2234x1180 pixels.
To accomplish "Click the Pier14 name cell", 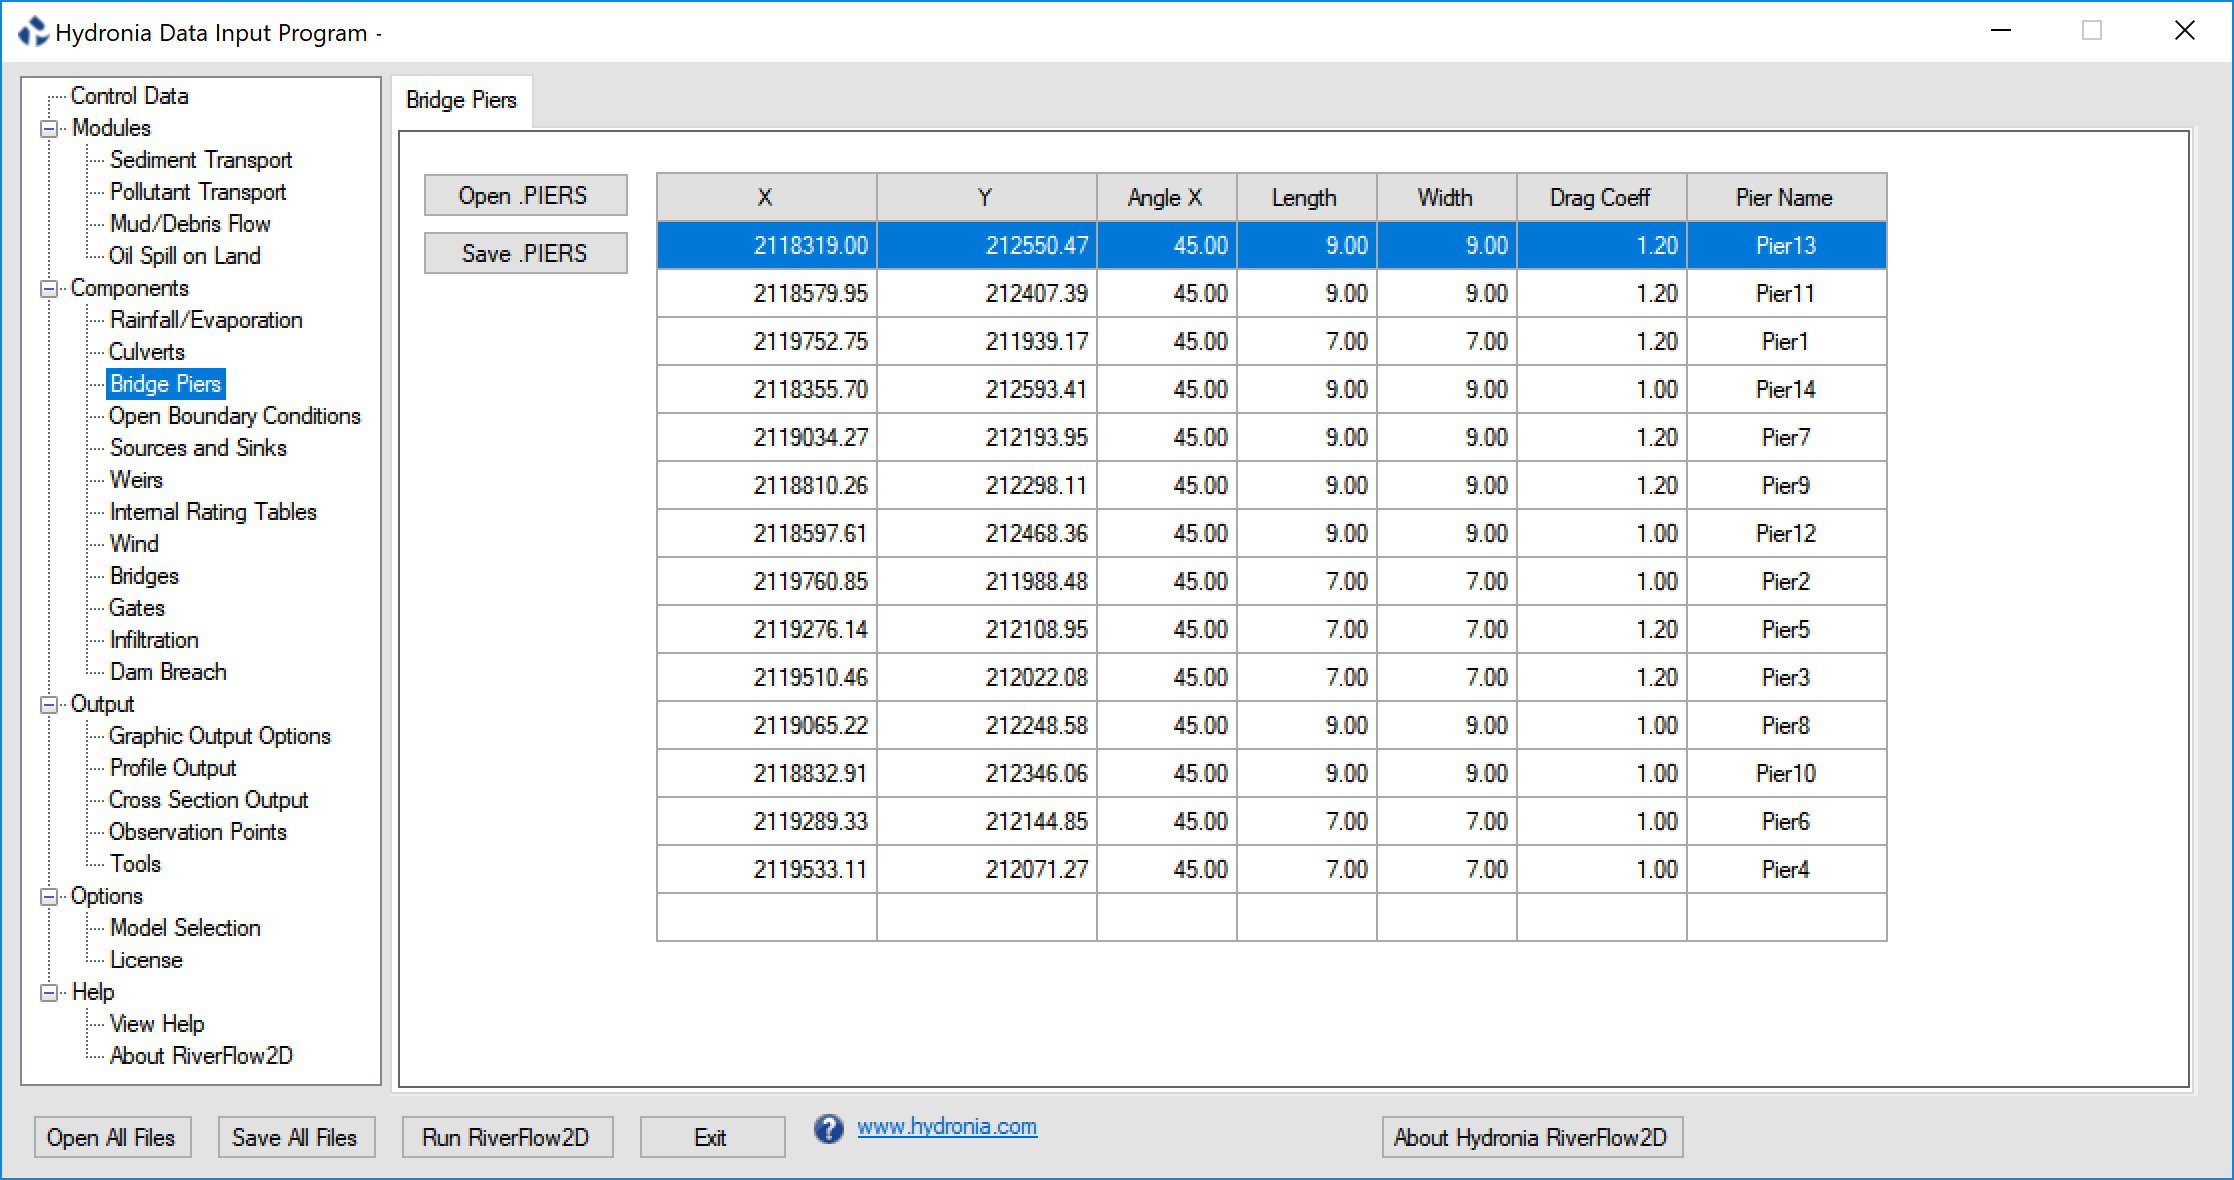I will click(1787, 390).
